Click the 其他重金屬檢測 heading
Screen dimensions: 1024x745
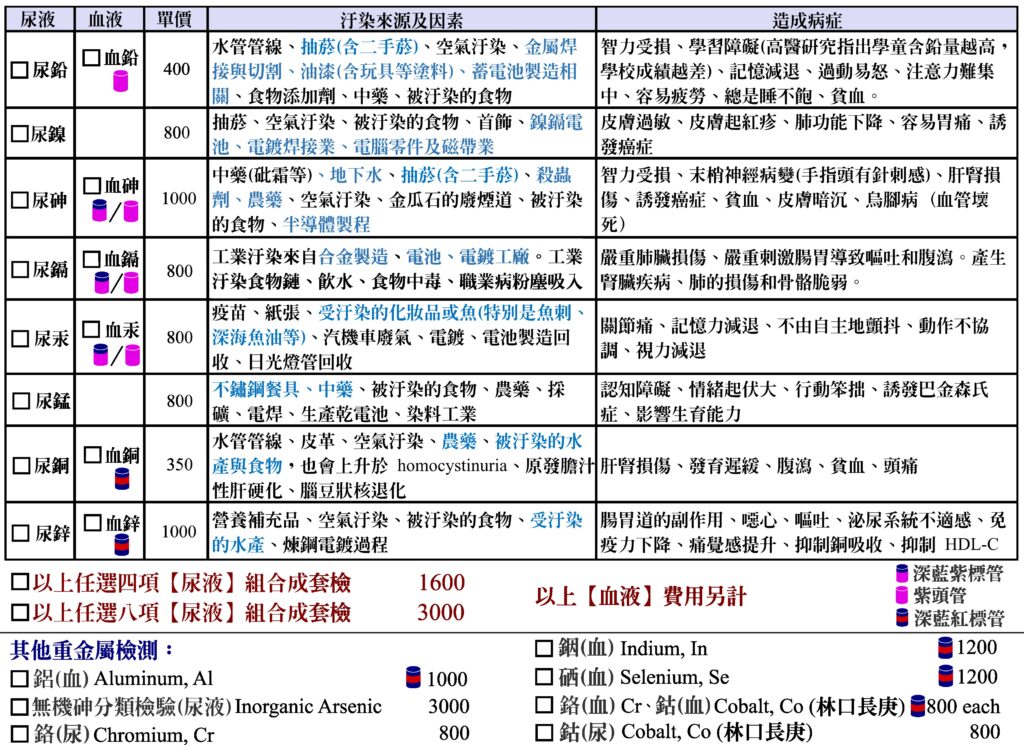(93, 650)
